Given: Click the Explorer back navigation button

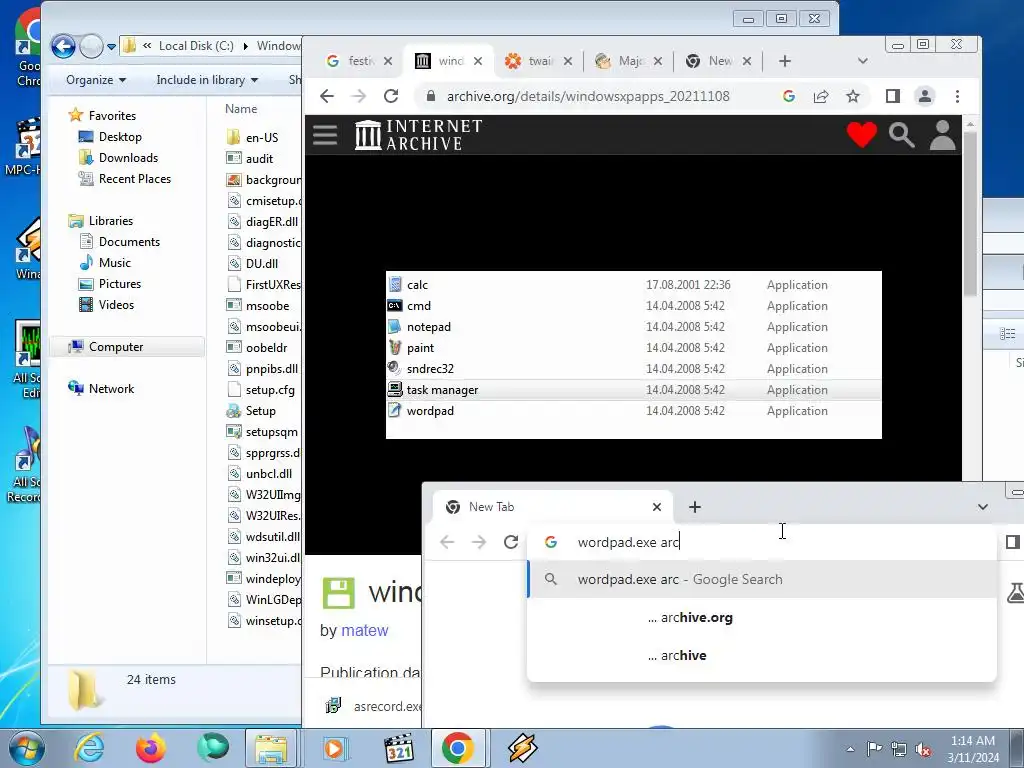Looking at the screenshot, I should point(63,46).
